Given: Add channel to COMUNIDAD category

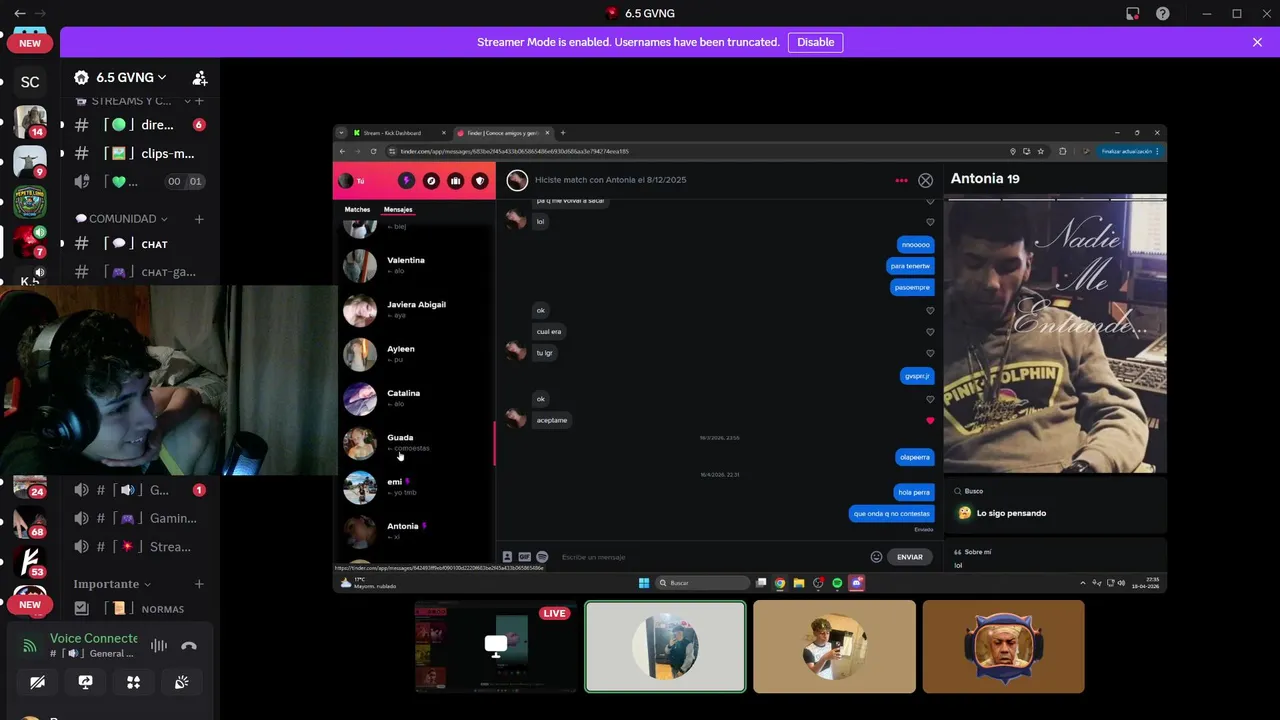Looking at the screenshot, I should point(199,219).
